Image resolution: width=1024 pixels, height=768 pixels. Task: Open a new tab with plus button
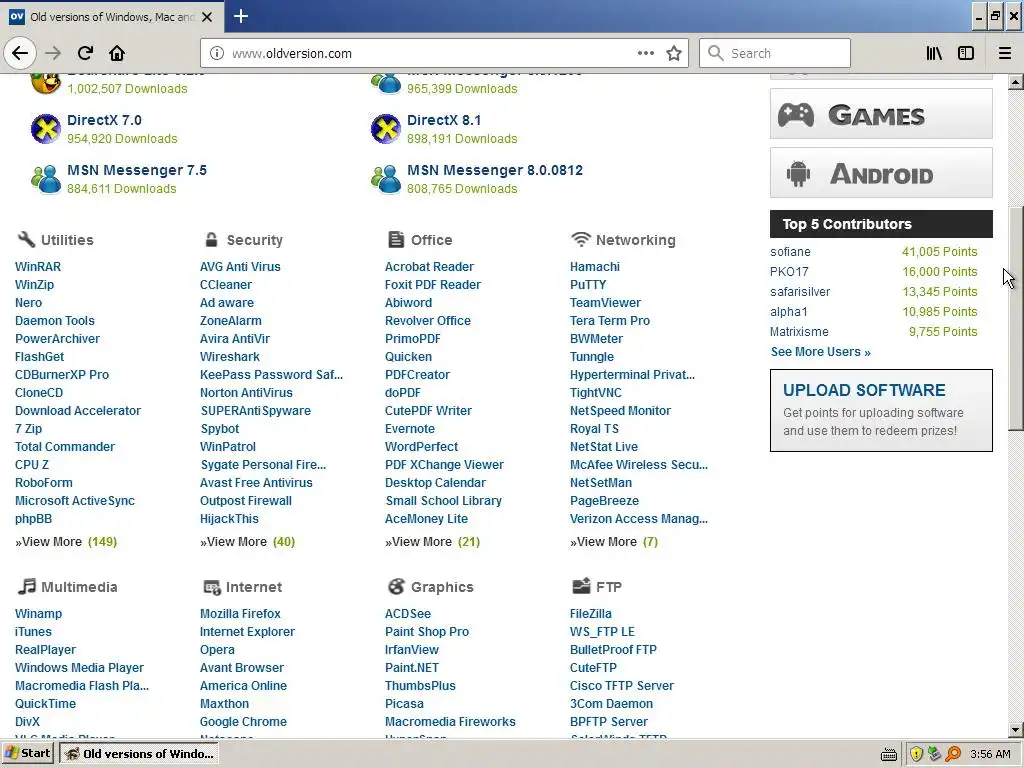tap(241, 16)
